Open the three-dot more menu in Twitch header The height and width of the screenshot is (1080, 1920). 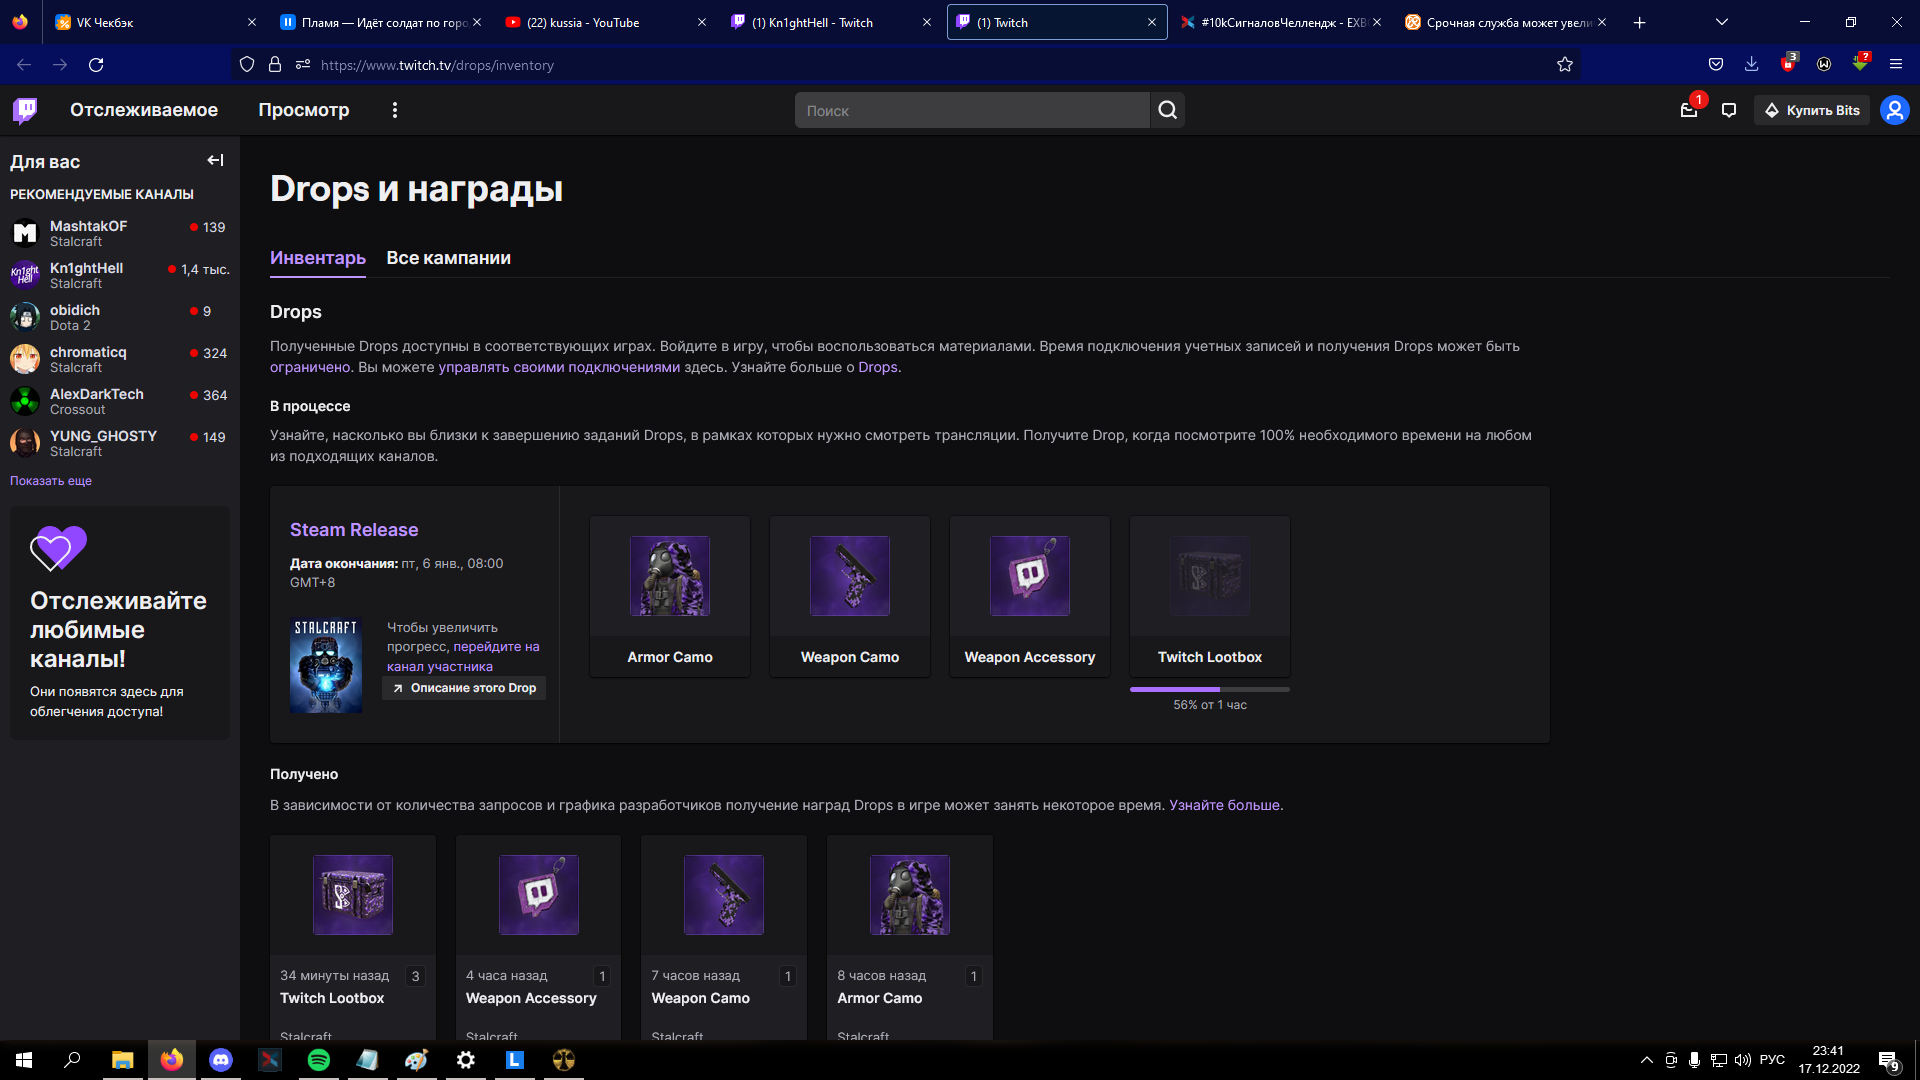[x=395, y=110]
